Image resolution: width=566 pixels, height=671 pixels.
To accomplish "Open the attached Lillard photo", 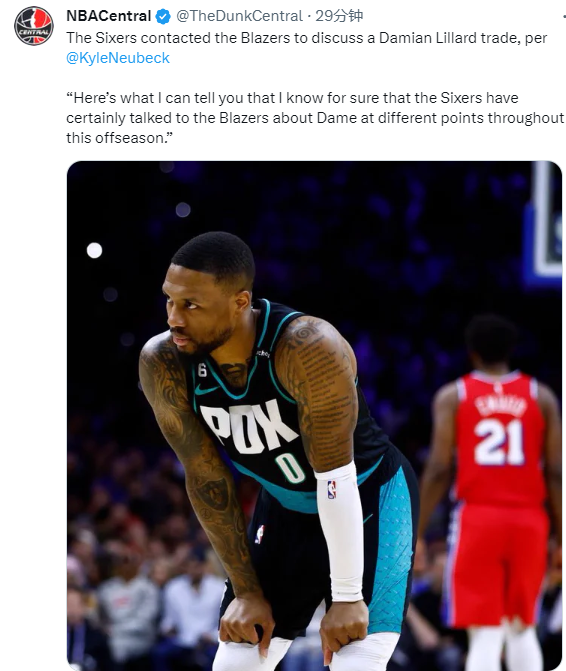I will point(314,416).
